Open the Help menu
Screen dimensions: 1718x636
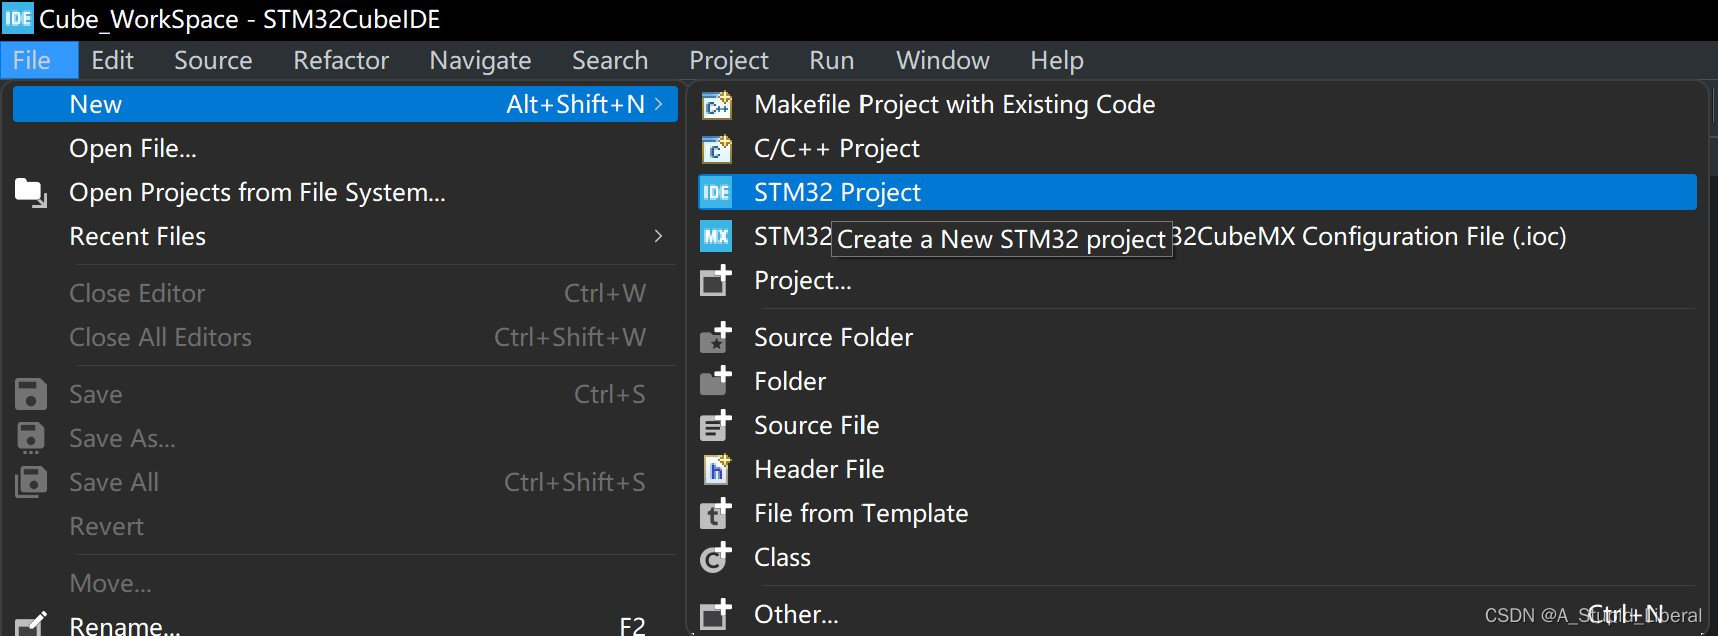point(1057,60)
